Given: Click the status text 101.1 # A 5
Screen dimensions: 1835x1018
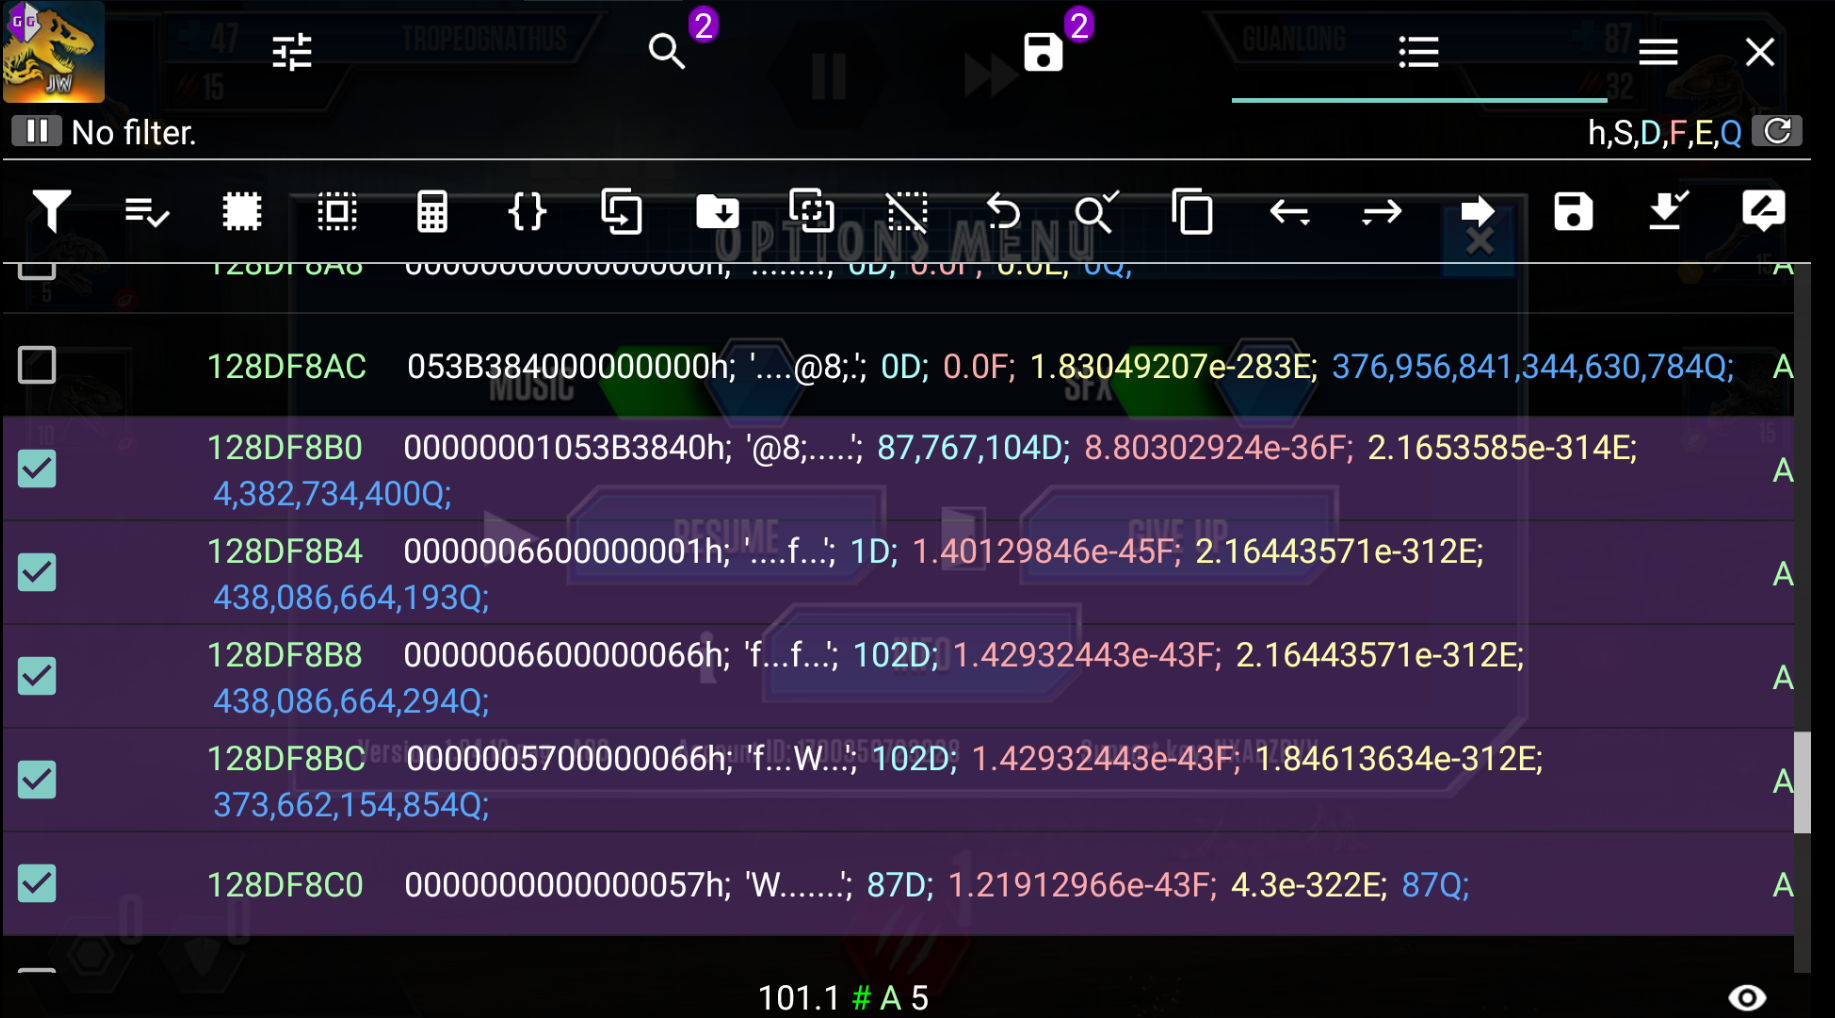Looking at the screenshot, I should pos(843,997).
